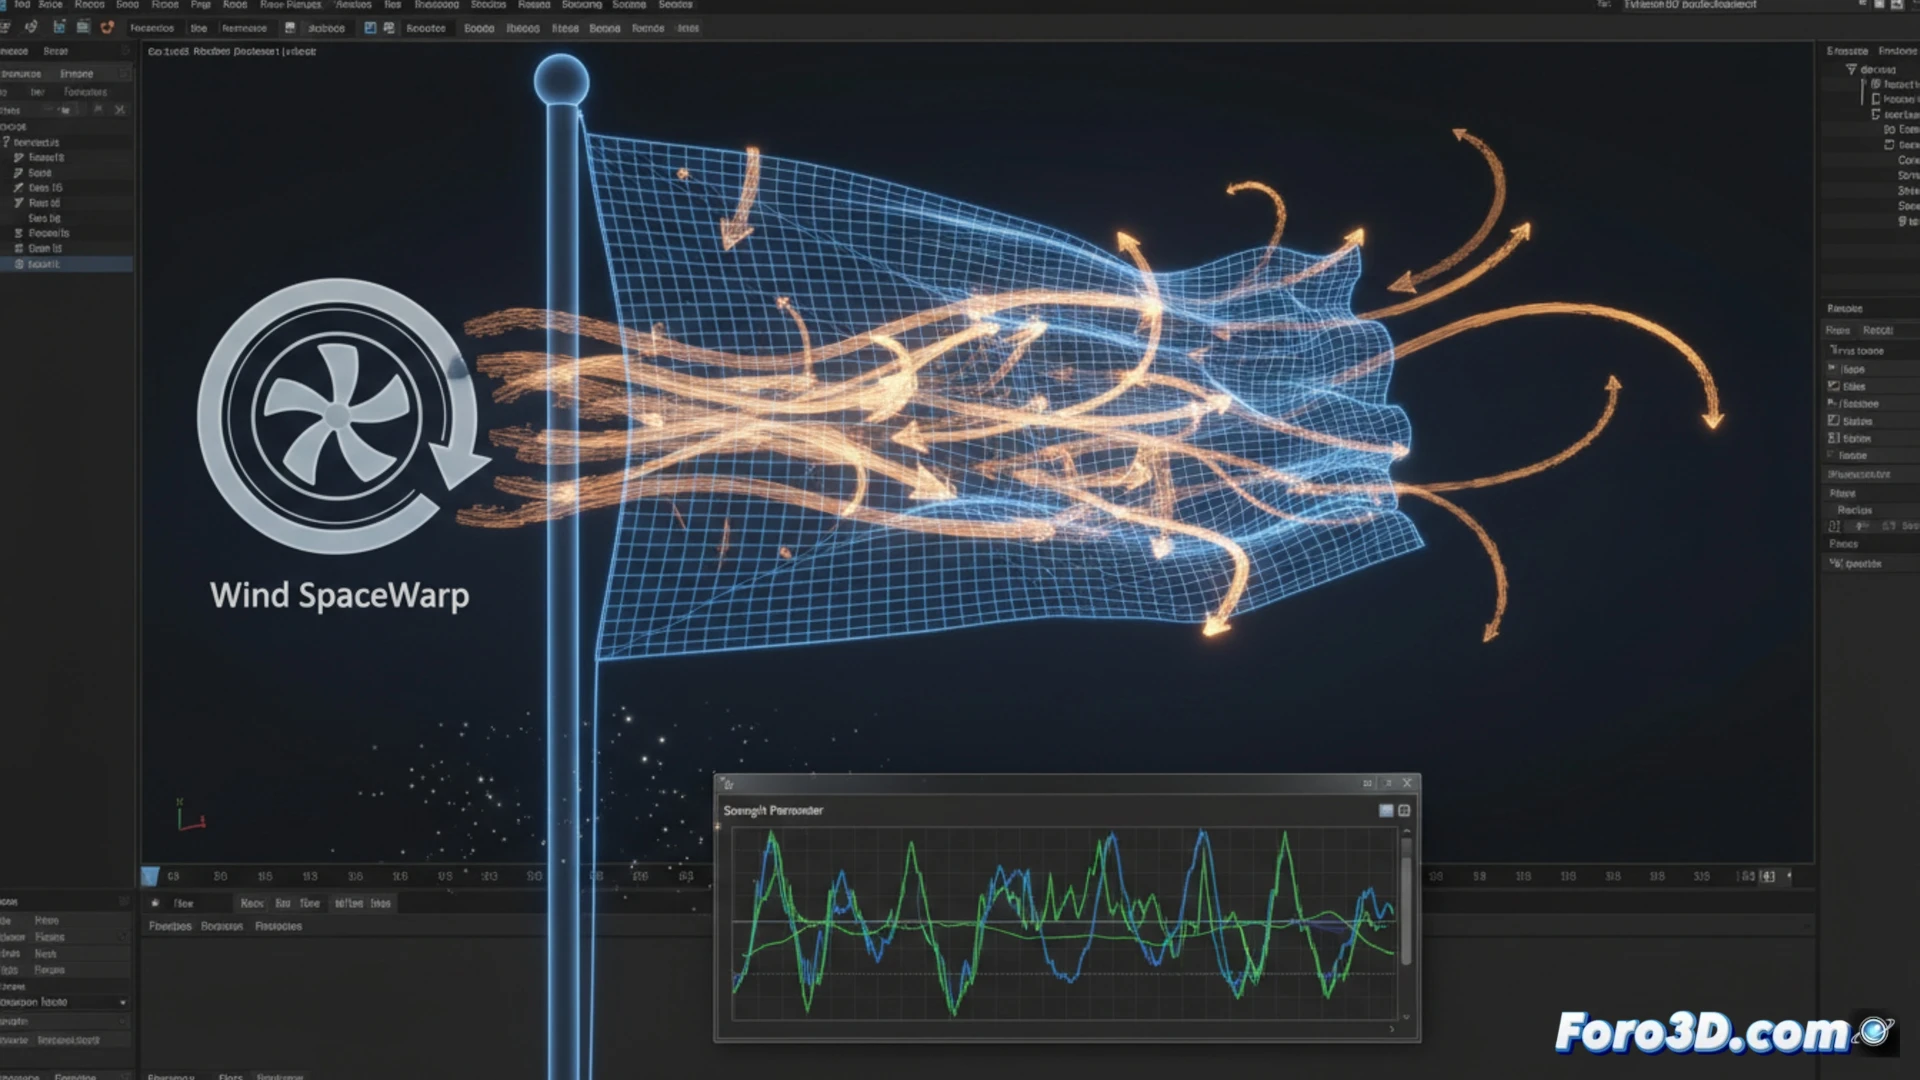Click the first text button in toolbar

pyautogui.click(x=152, y=28)
